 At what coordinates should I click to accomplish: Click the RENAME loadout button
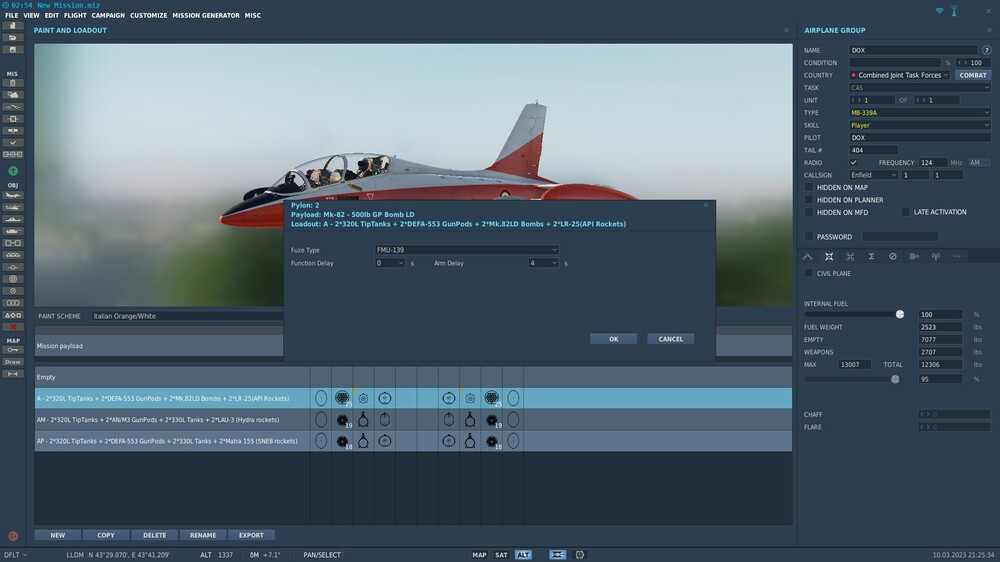coord(203,535)
